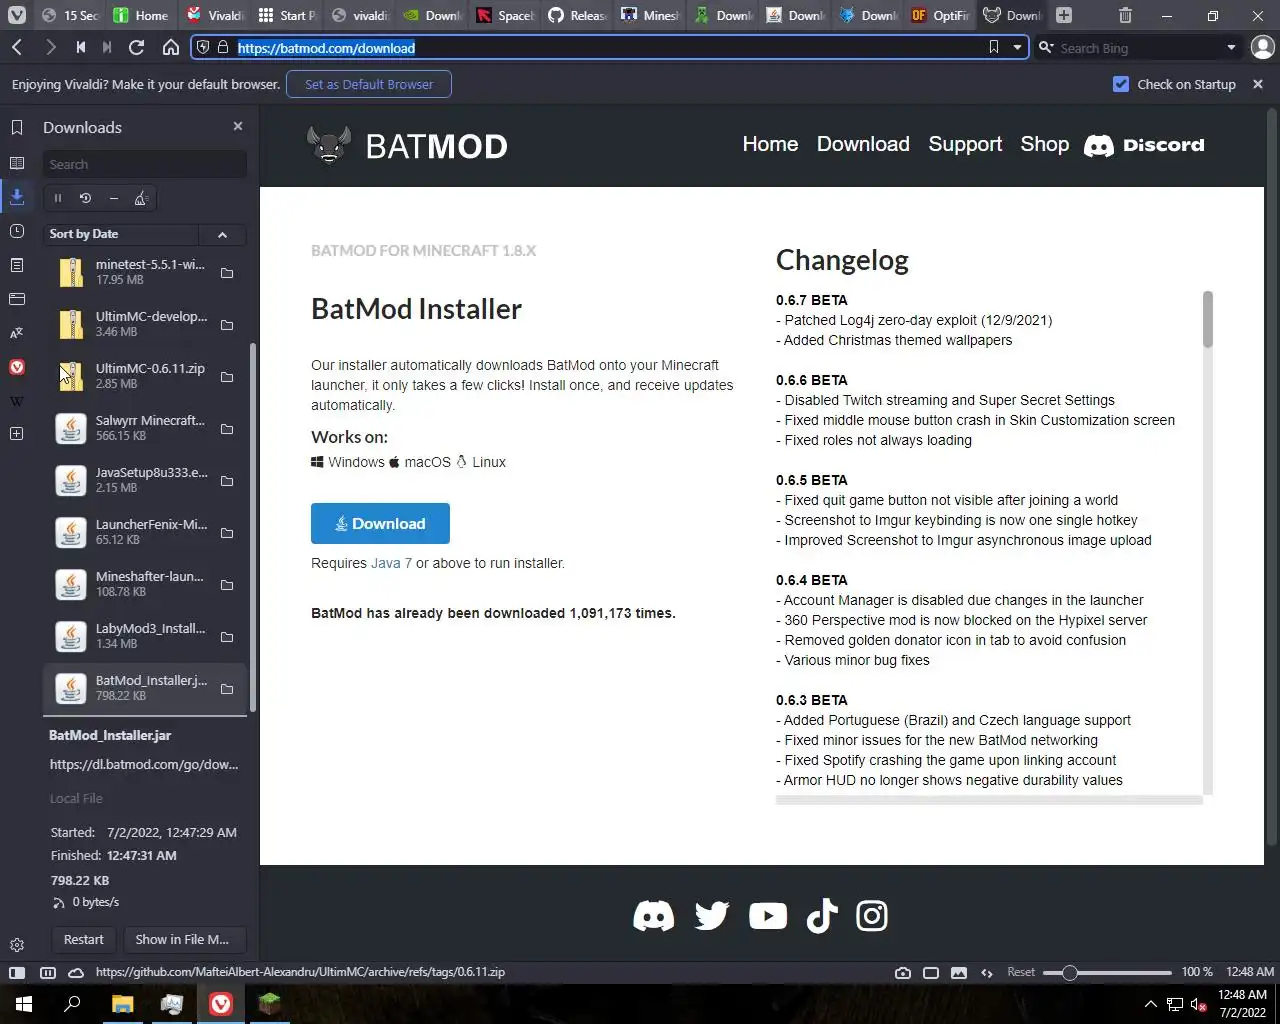Open File Explorer from the taskbar
The image size is (1280, 1024).
pos(122,1004)
